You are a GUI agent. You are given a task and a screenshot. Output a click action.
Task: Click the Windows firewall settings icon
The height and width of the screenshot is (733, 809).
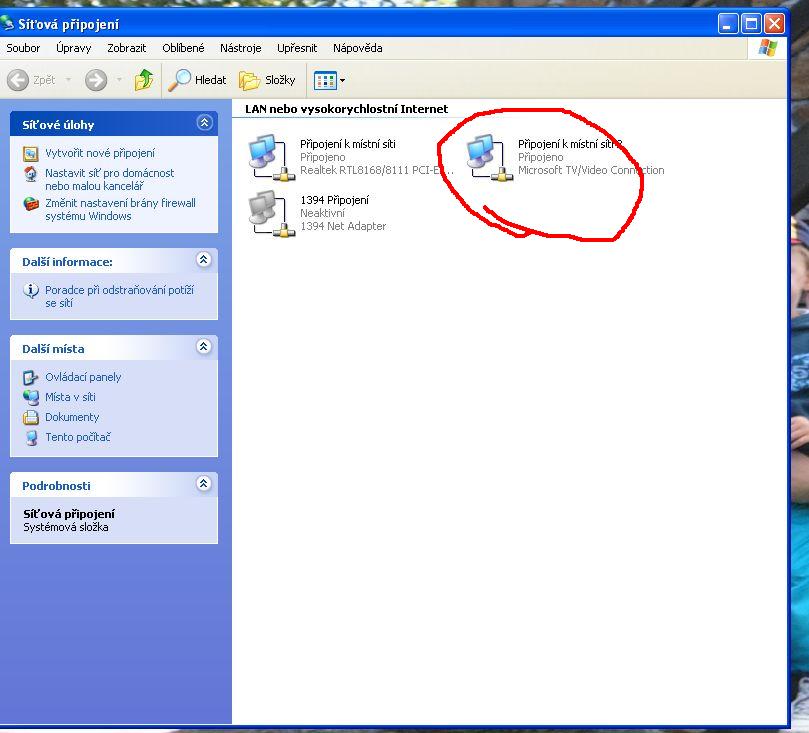coord(31,204)
